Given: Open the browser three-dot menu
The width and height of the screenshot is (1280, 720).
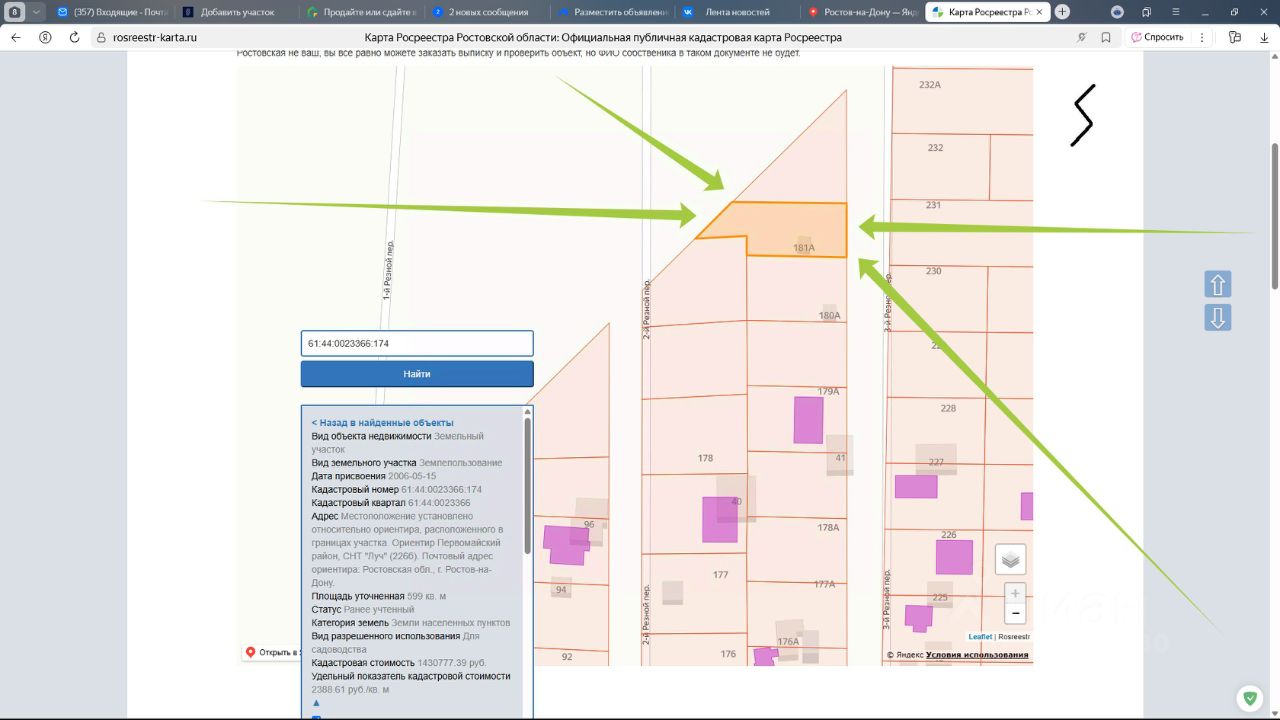Looking at the screenshot, I should coord(1202,37).
